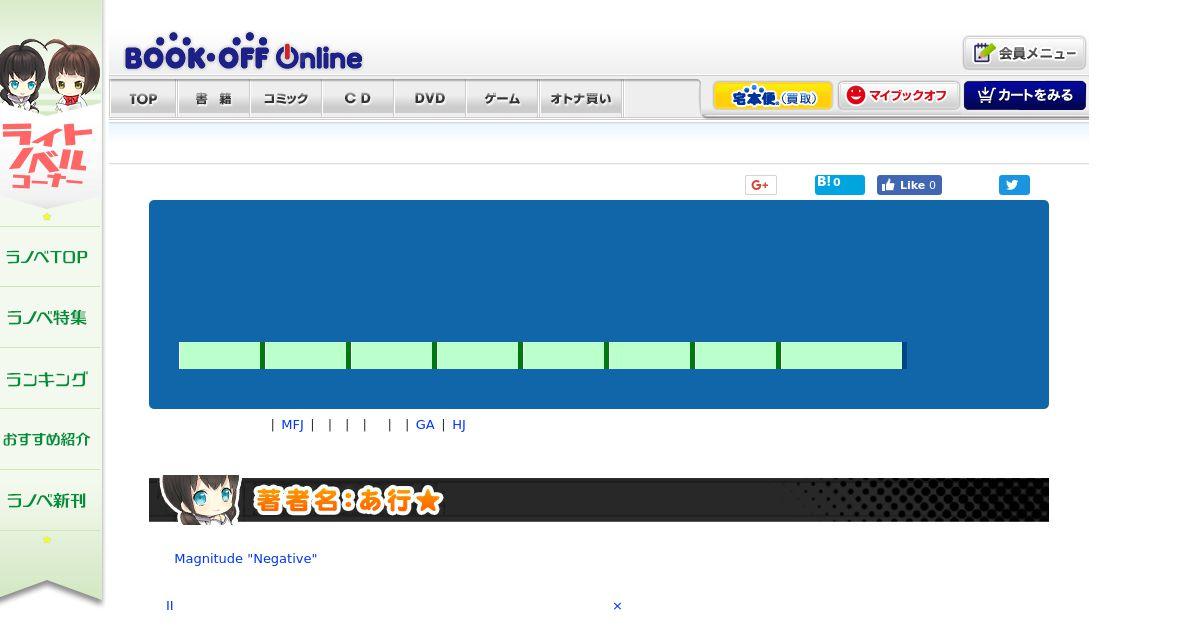Open ラノベ新刊 in sidebar
The height and width of the screenshot is (630, 1200).
tap(47, 501)
